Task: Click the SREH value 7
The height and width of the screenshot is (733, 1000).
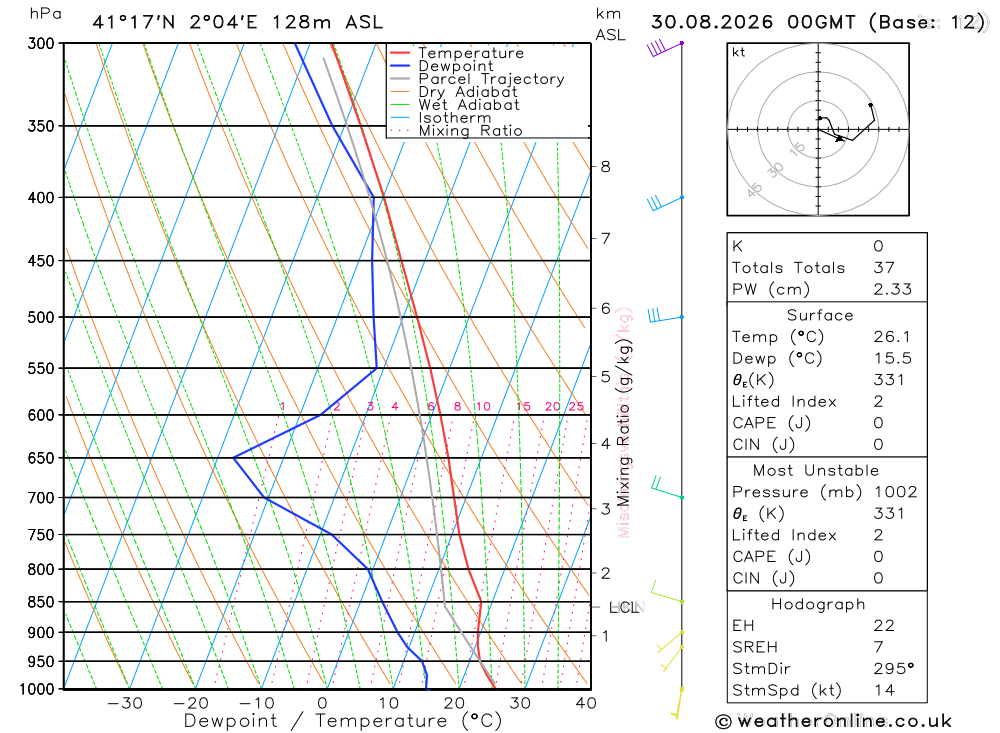Action: [x=879, y=648]
